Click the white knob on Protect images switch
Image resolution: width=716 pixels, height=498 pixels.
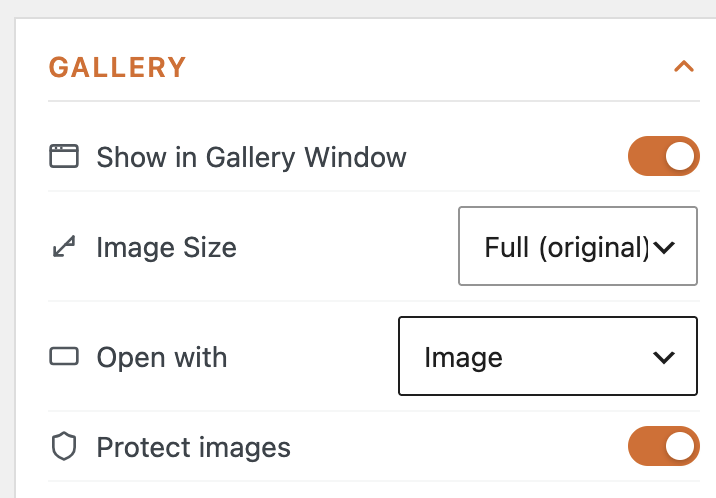tap(679, 446)
